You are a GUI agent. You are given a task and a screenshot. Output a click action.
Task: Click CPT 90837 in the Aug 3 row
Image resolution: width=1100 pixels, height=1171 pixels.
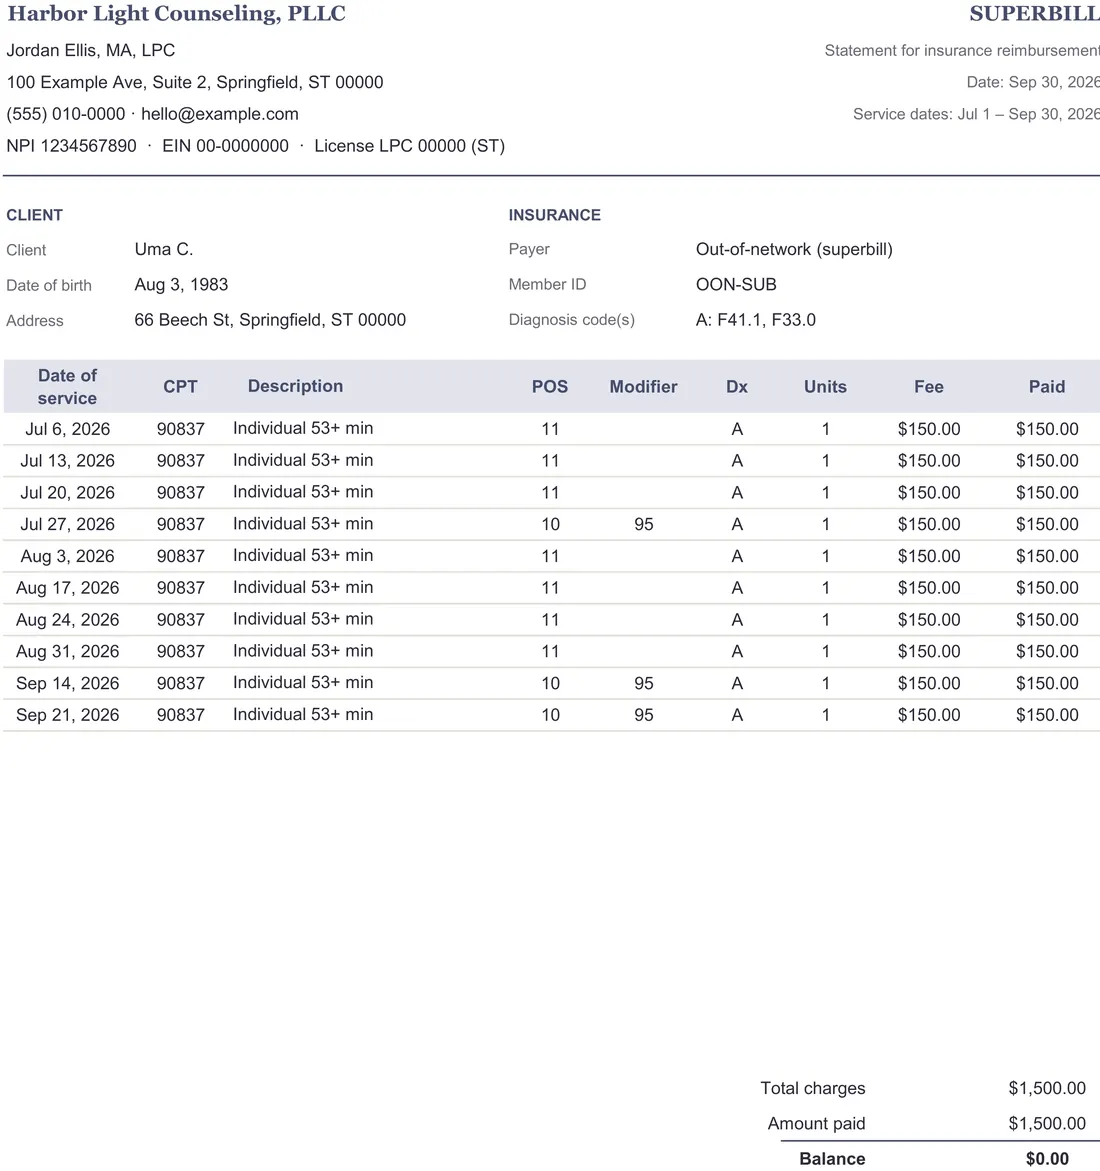(181, 556)
